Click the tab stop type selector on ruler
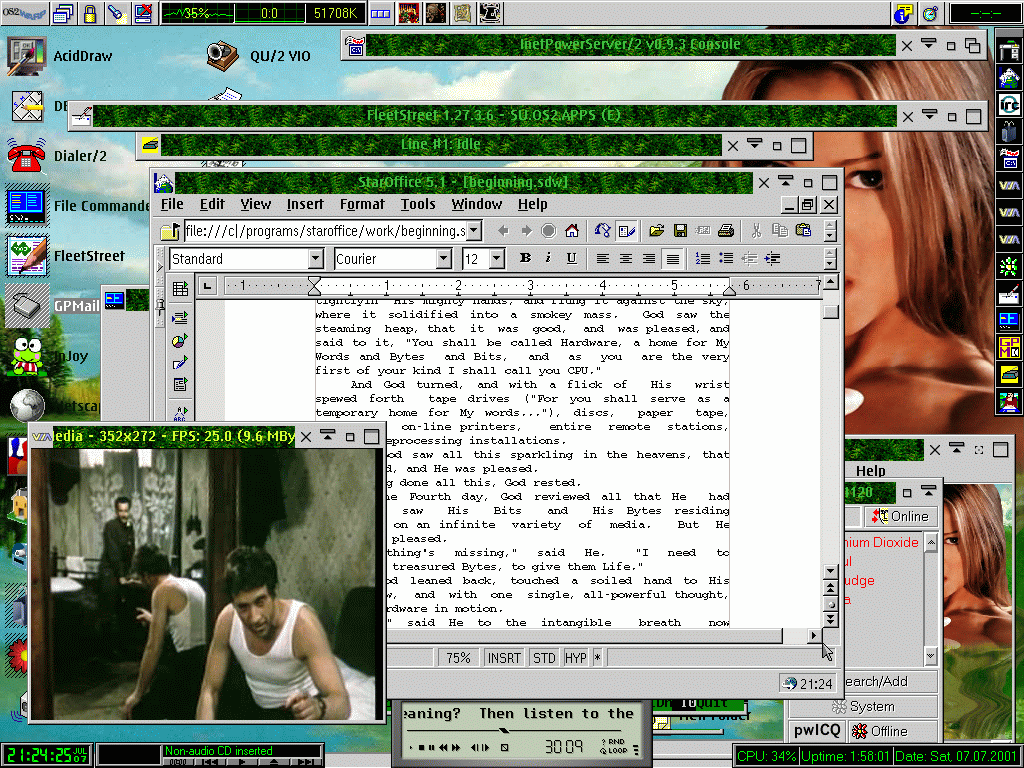Image resolution: width=1024 pixels, height=768 pixels. pos(207,285)
